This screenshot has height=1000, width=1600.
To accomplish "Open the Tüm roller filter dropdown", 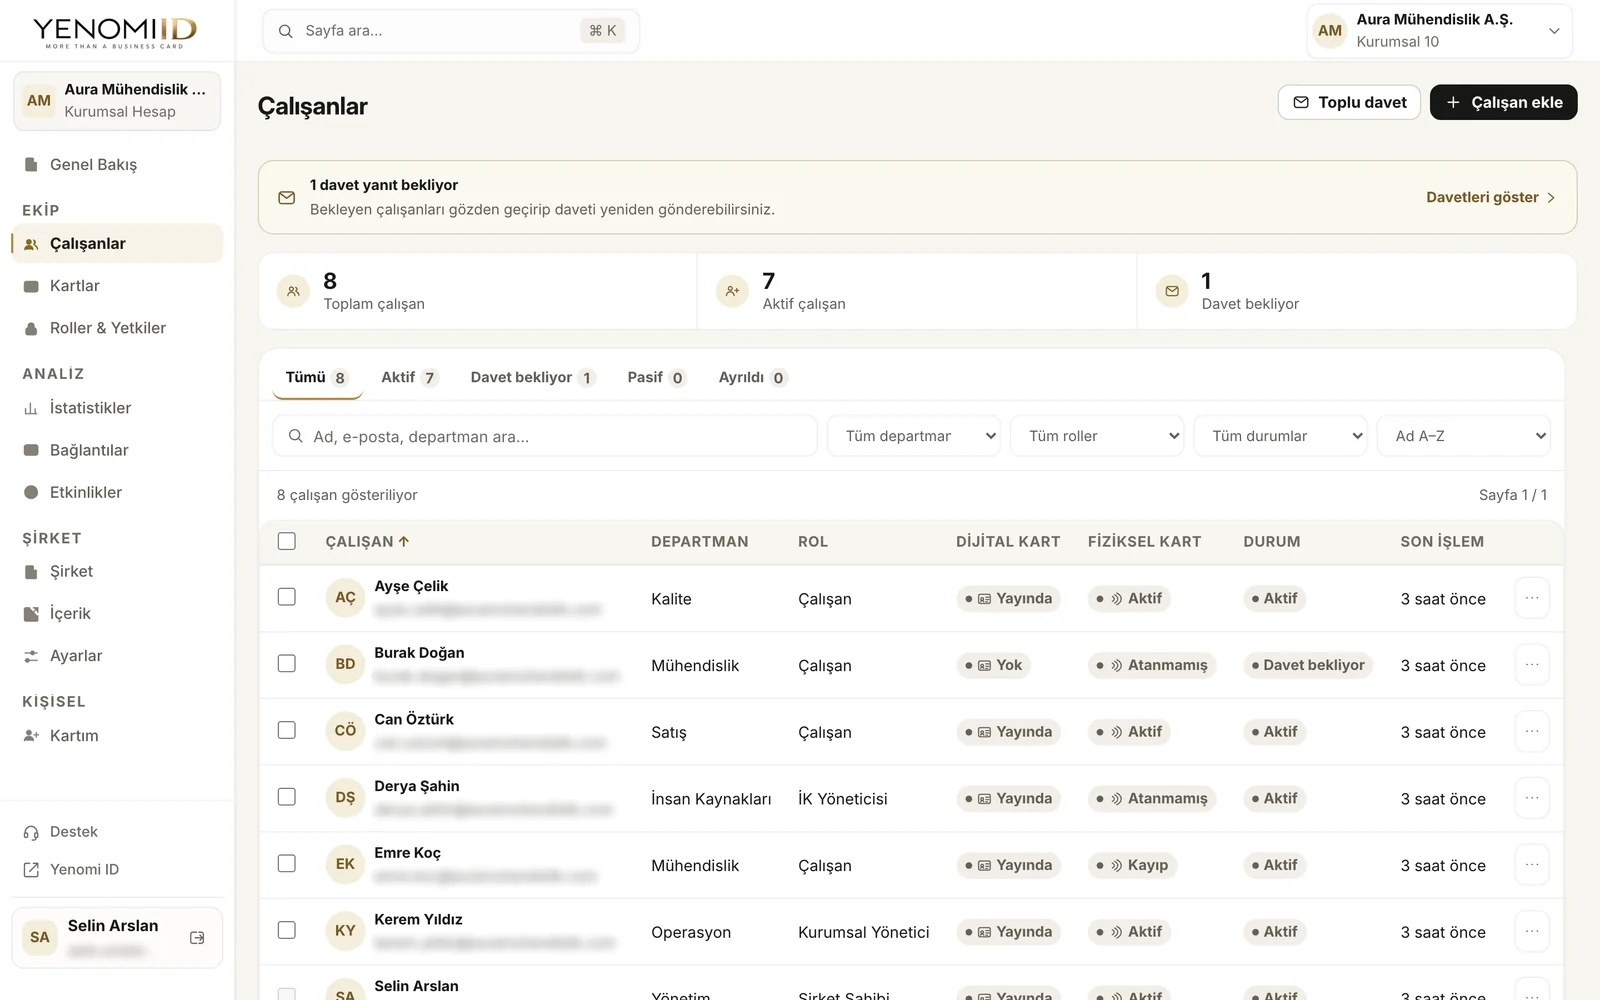I will click(1097, 436).
